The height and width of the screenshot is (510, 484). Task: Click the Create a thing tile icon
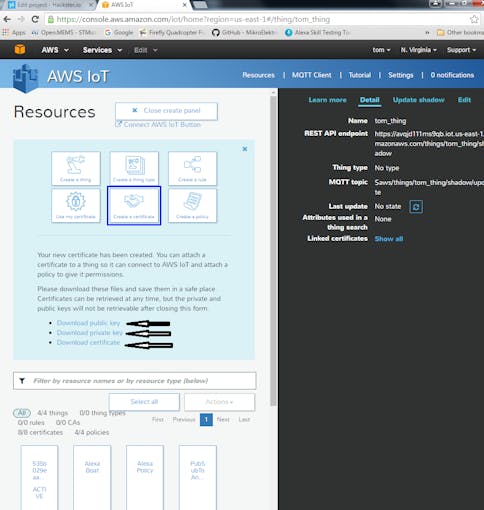76,165
